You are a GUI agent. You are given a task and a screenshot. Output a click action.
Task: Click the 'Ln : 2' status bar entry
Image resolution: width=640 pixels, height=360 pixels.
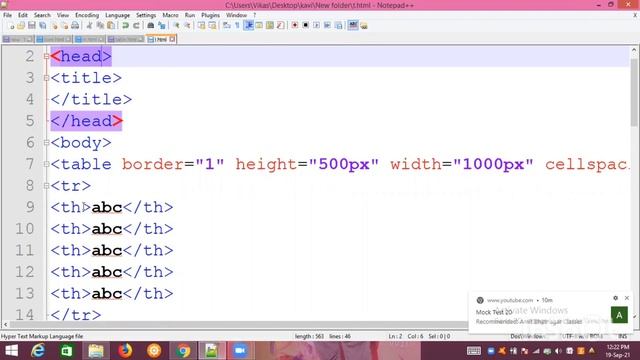click(395, 336)
